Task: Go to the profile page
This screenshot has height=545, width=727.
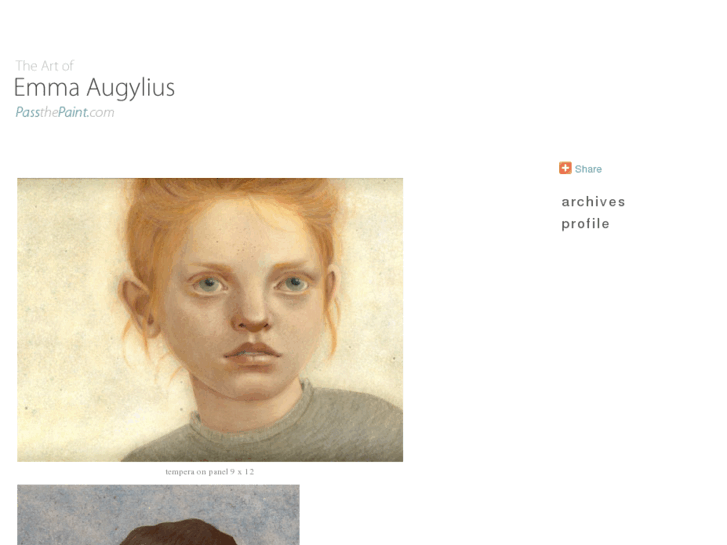Action: 585,224
